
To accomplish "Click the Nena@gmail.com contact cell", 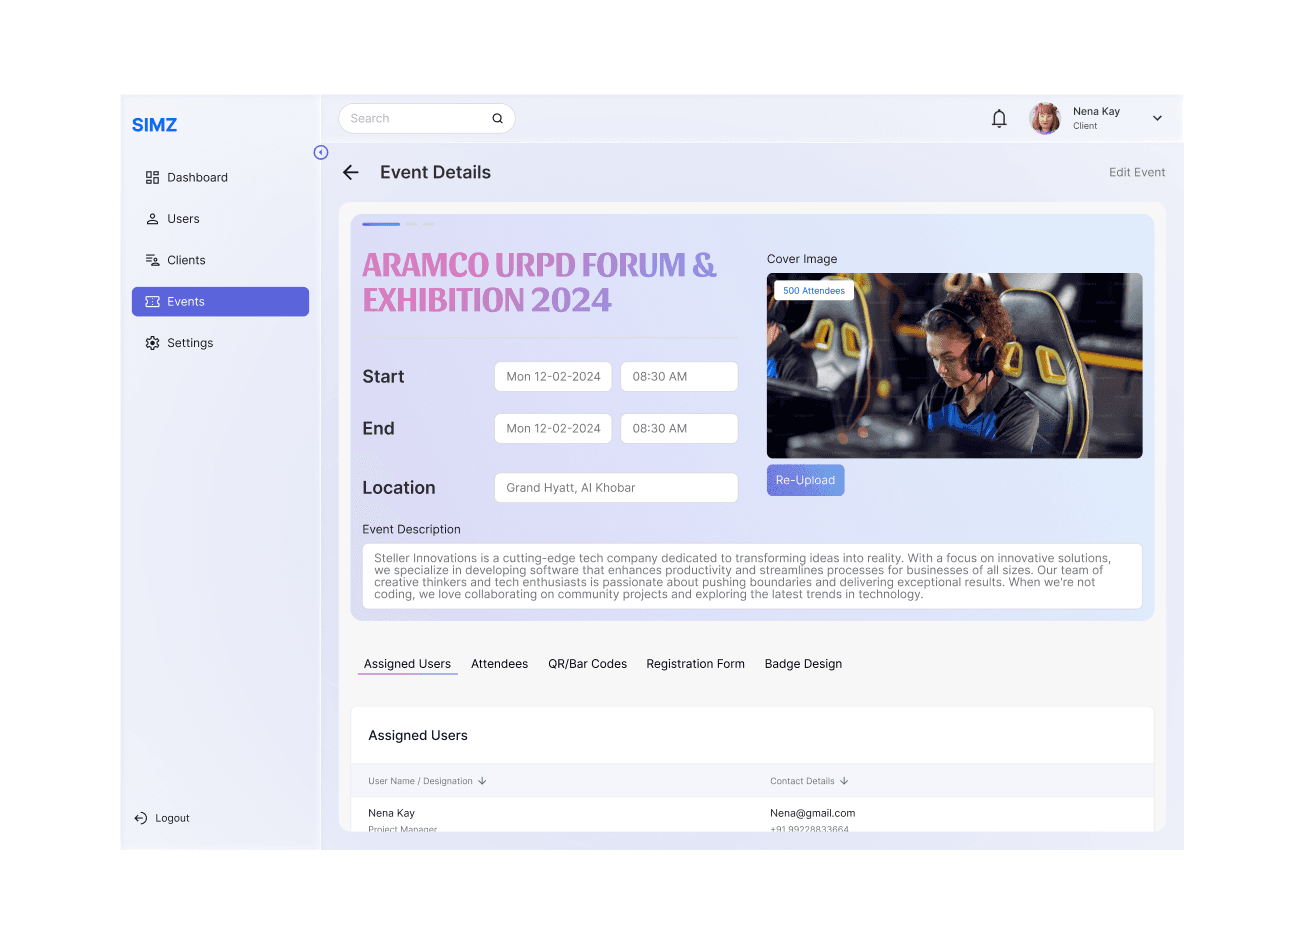I will [x=812, y=813].
